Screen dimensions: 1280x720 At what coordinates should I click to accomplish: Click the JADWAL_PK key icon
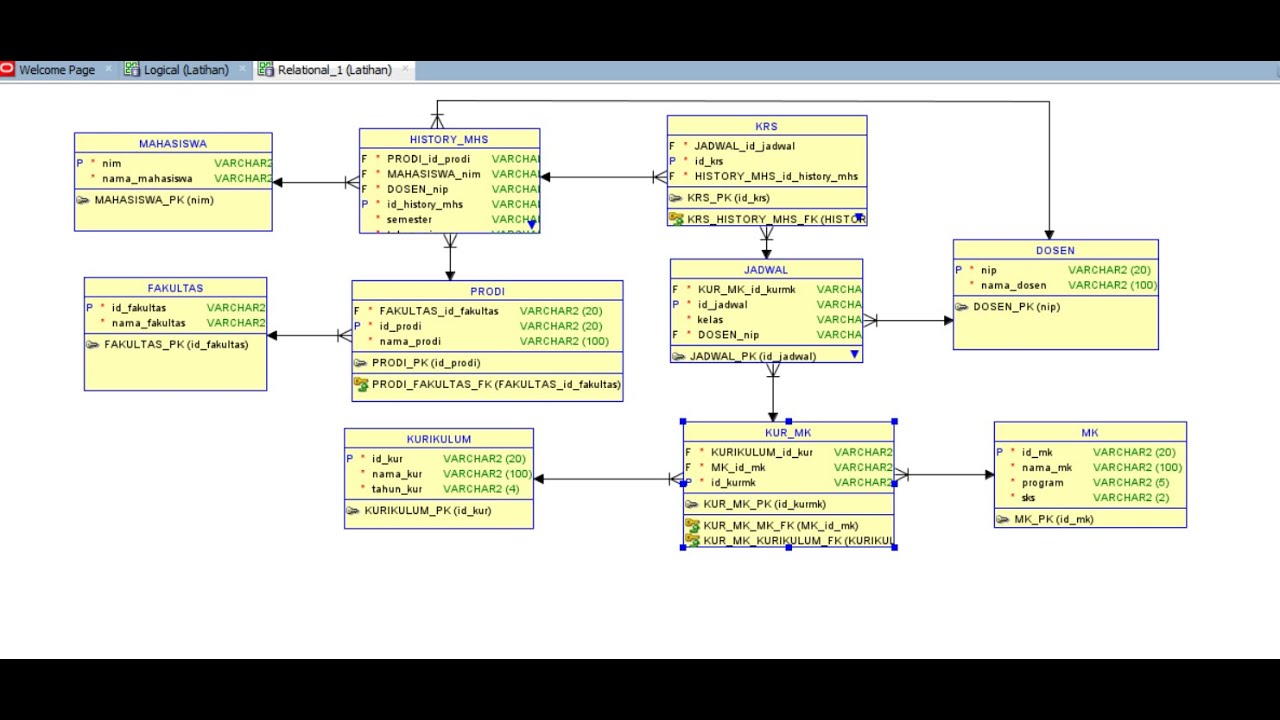pyautogui.click(x=679, y=356)
